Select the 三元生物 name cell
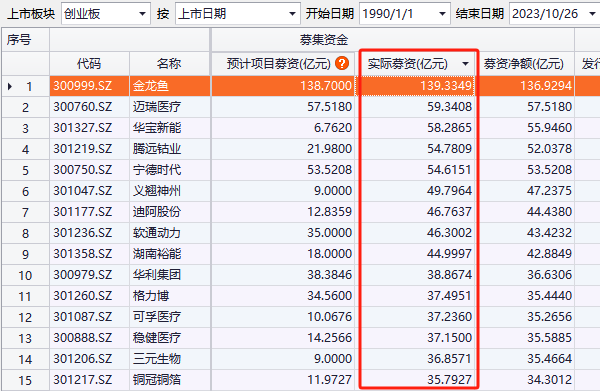The image size is (600, 391). tap(170, 359)
